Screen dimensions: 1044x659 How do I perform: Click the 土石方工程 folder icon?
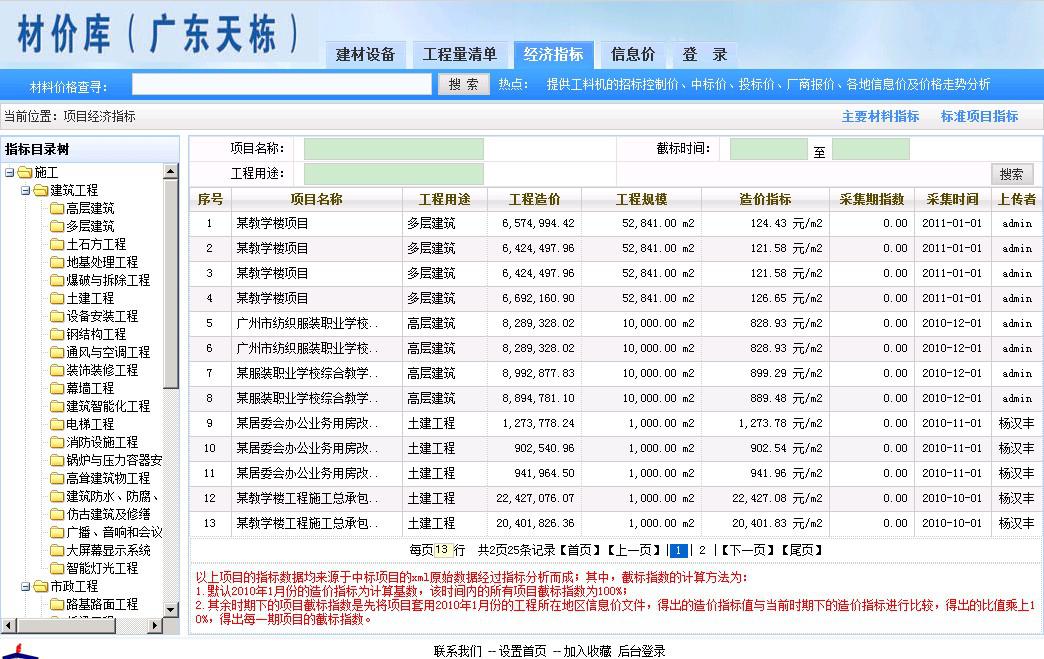[57, 244]
